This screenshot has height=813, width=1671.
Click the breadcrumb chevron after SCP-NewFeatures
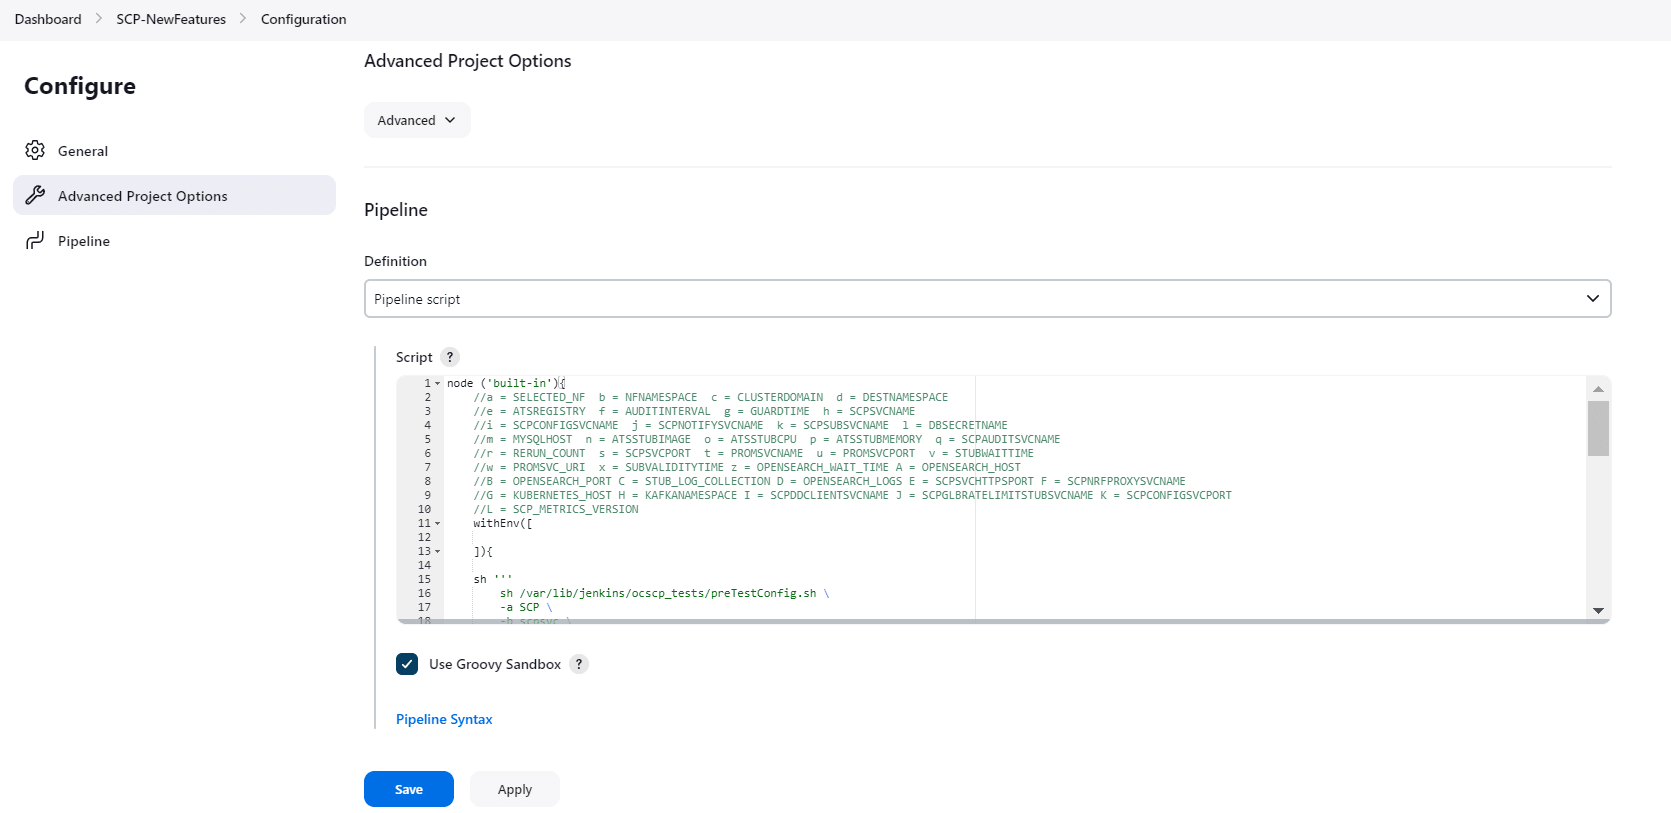tap(243, 19)
